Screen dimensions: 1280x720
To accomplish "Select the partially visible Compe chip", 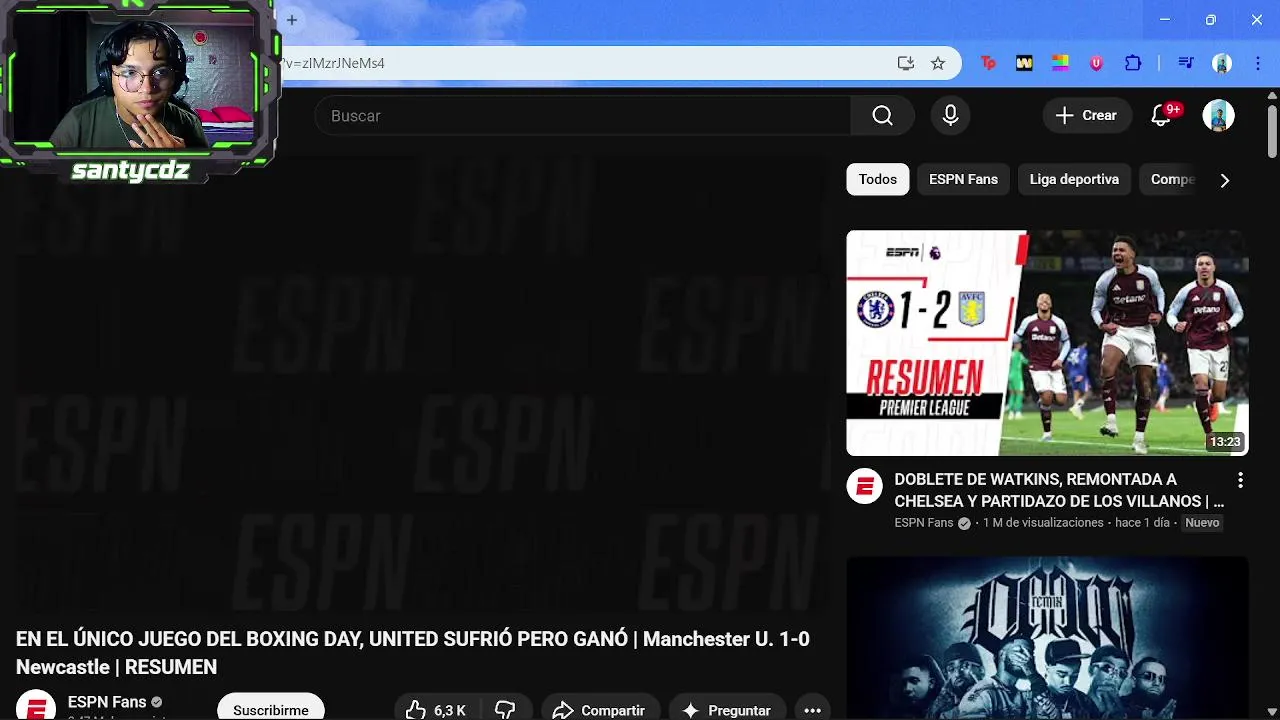I will coord(1170,179).
